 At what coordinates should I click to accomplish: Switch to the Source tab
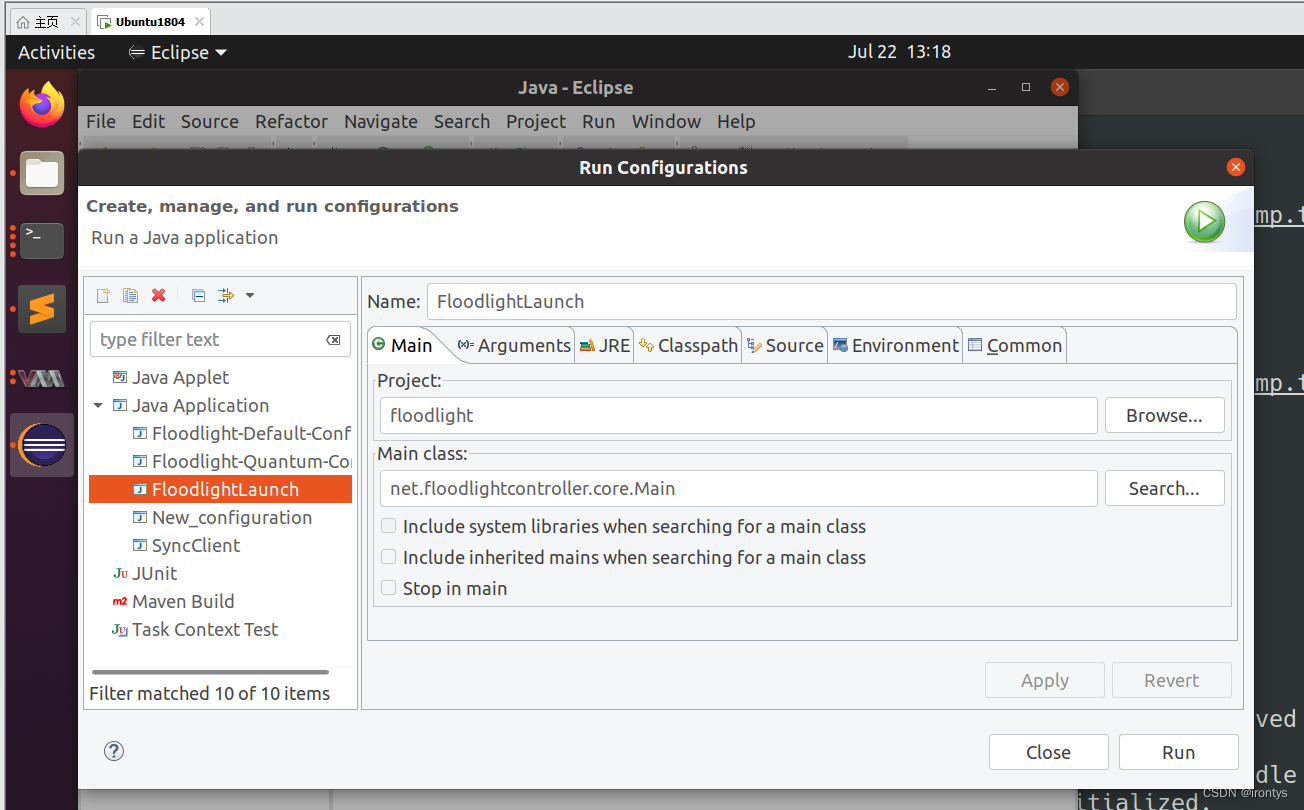pos(785,345)
